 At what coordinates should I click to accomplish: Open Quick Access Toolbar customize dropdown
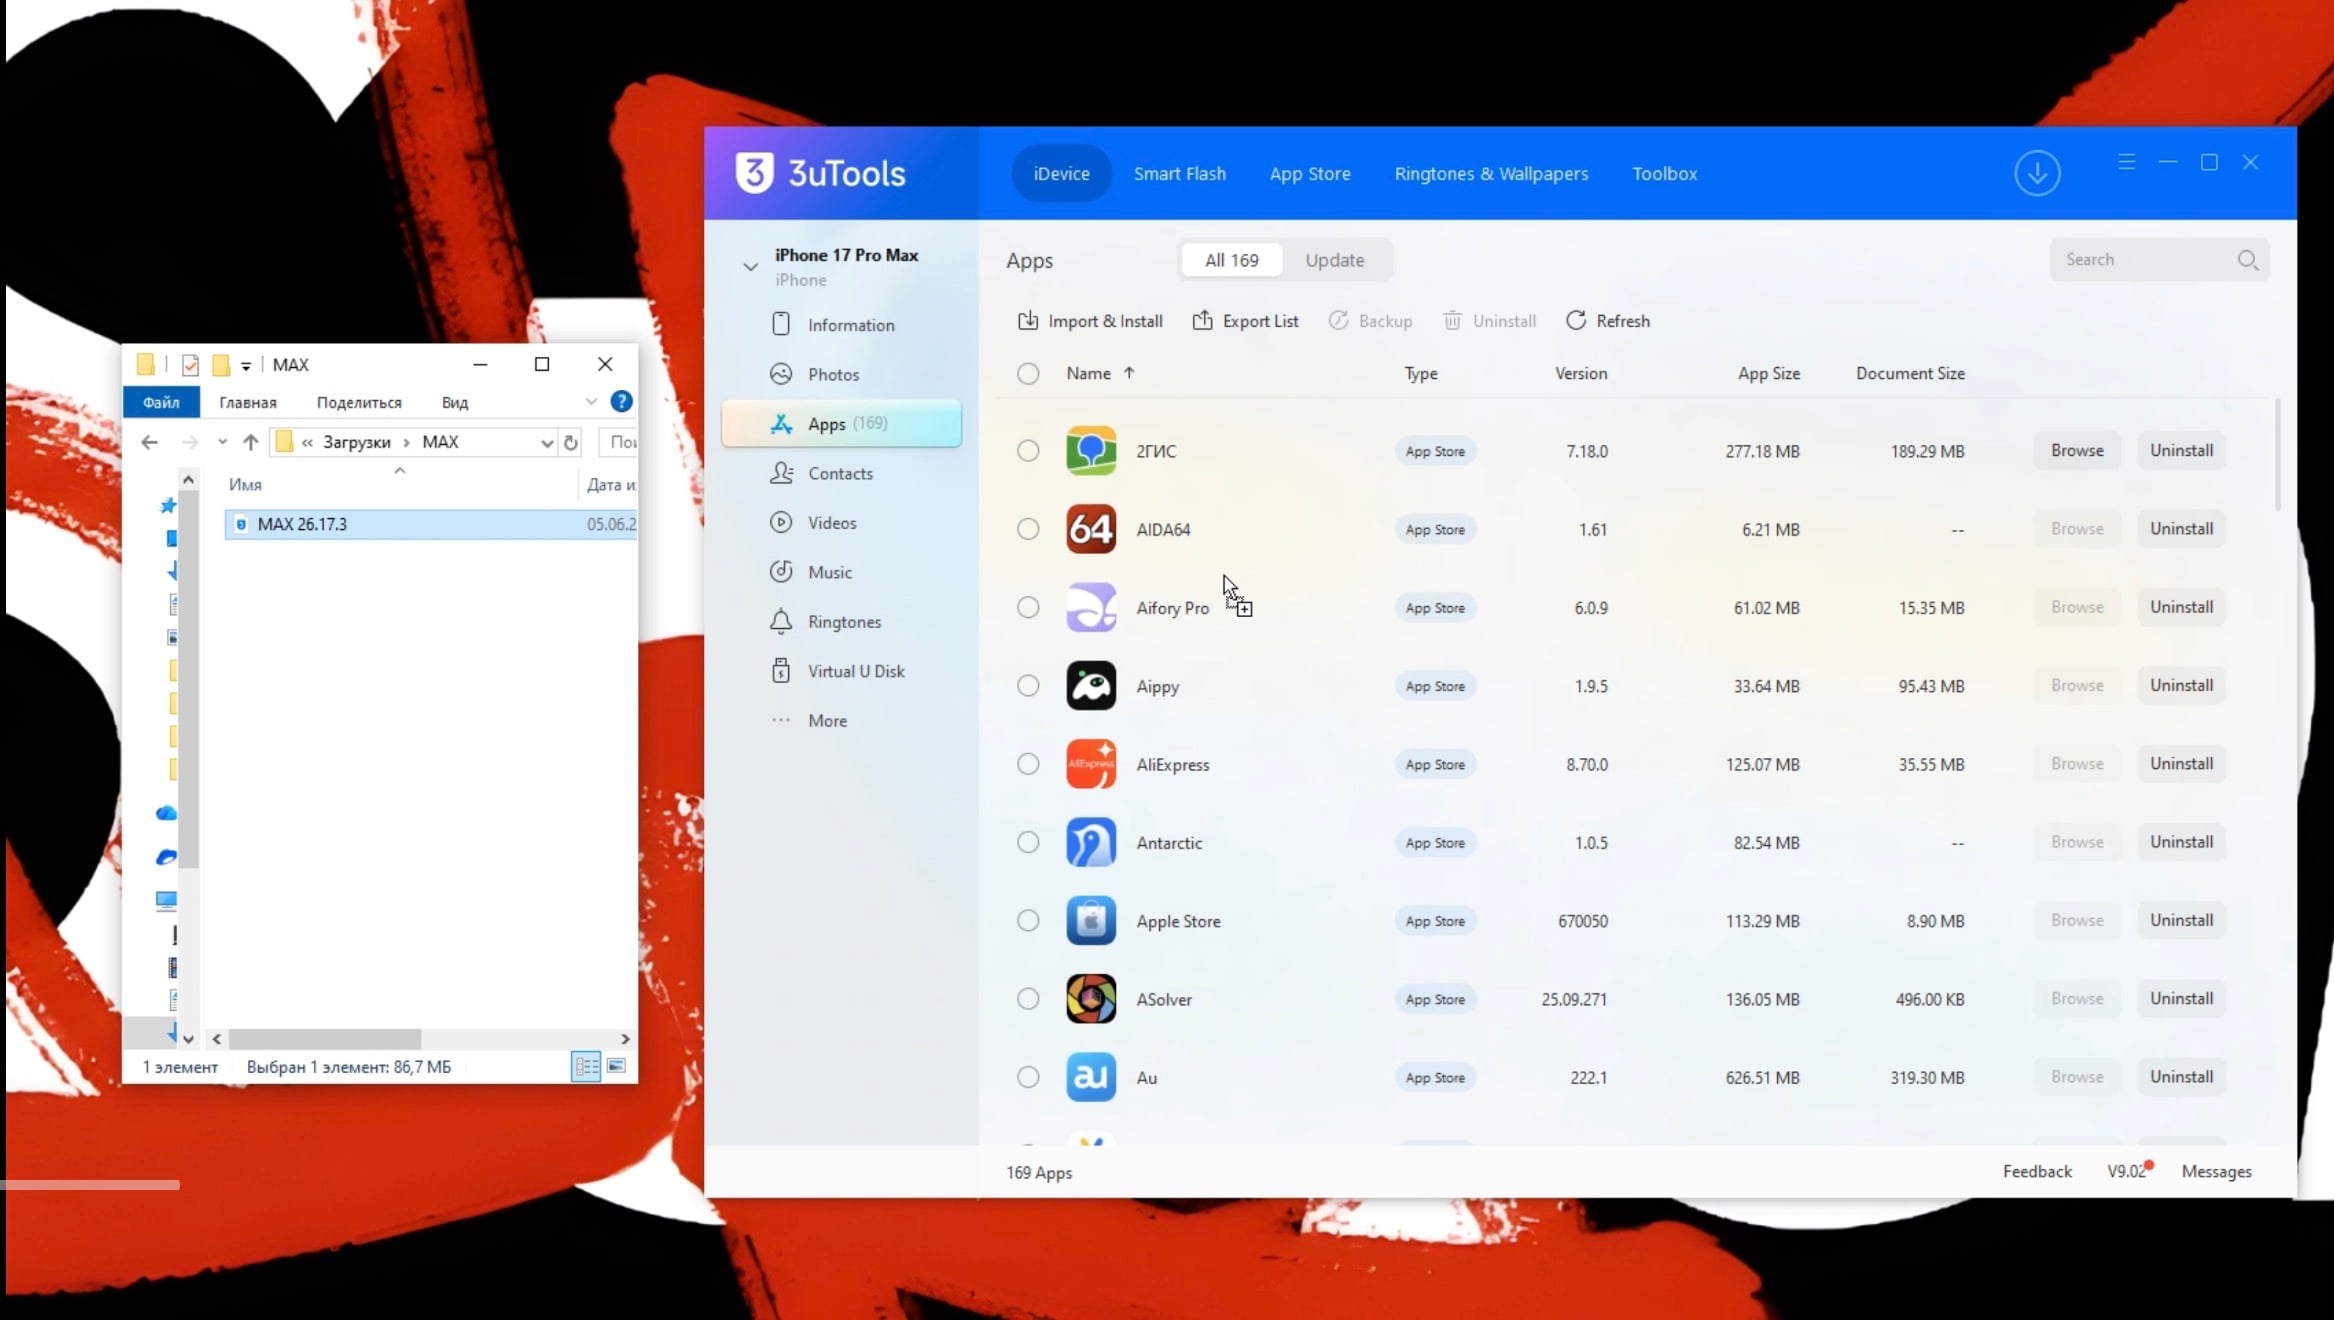(246, 366)
